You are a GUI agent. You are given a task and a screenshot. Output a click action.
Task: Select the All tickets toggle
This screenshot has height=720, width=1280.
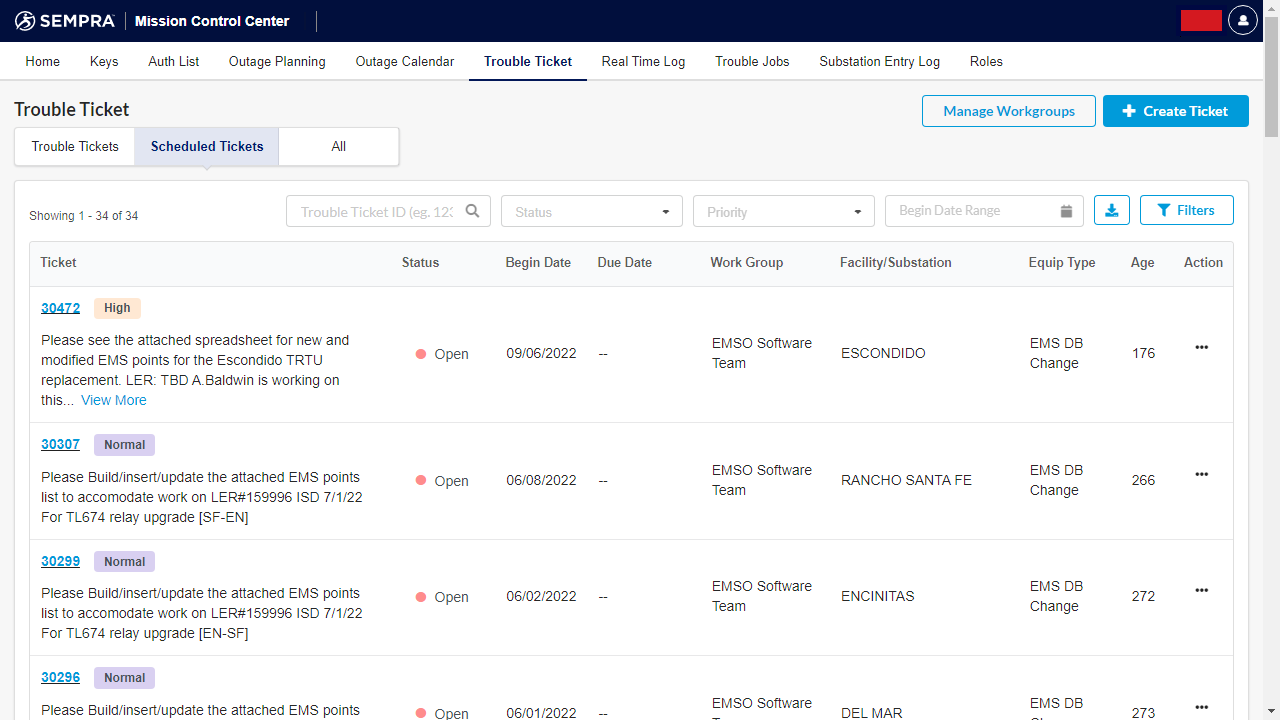point(338,146)
